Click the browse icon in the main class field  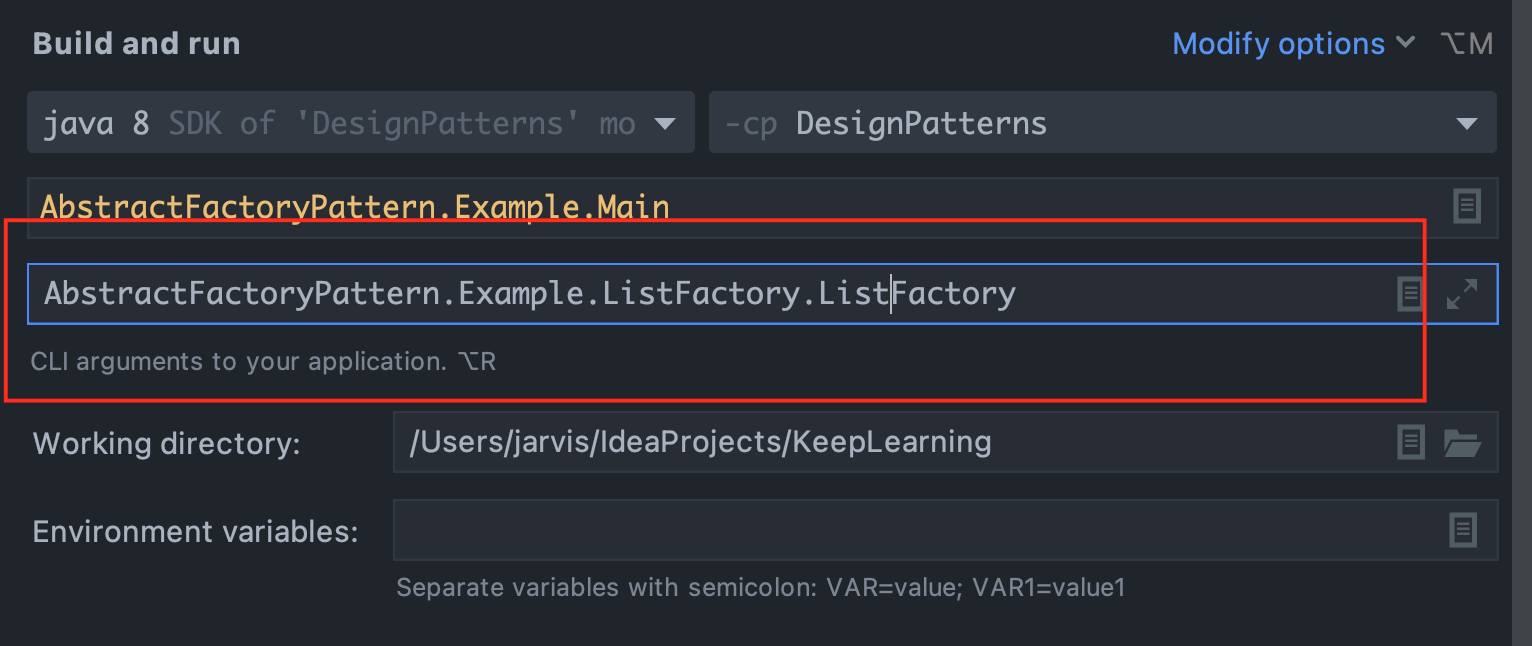click(x=1466, y=207)
